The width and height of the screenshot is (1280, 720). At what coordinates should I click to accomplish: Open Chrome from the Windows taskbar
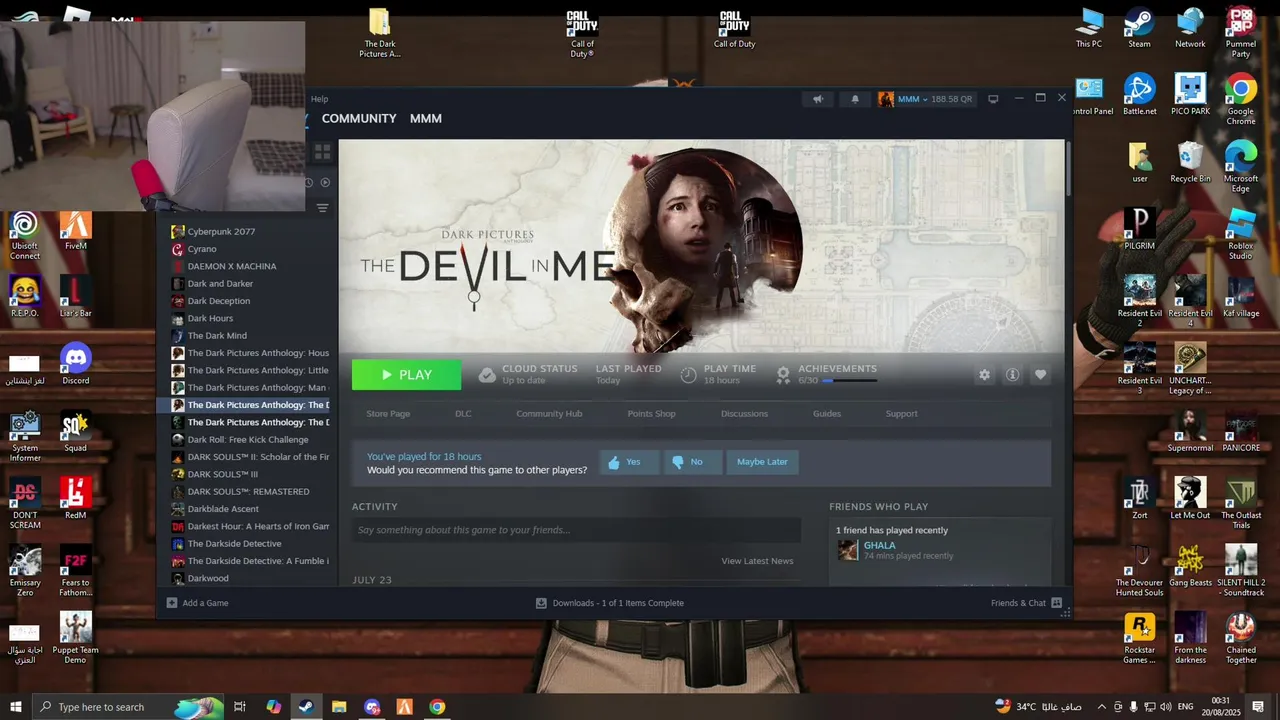[x=437, y=707]
